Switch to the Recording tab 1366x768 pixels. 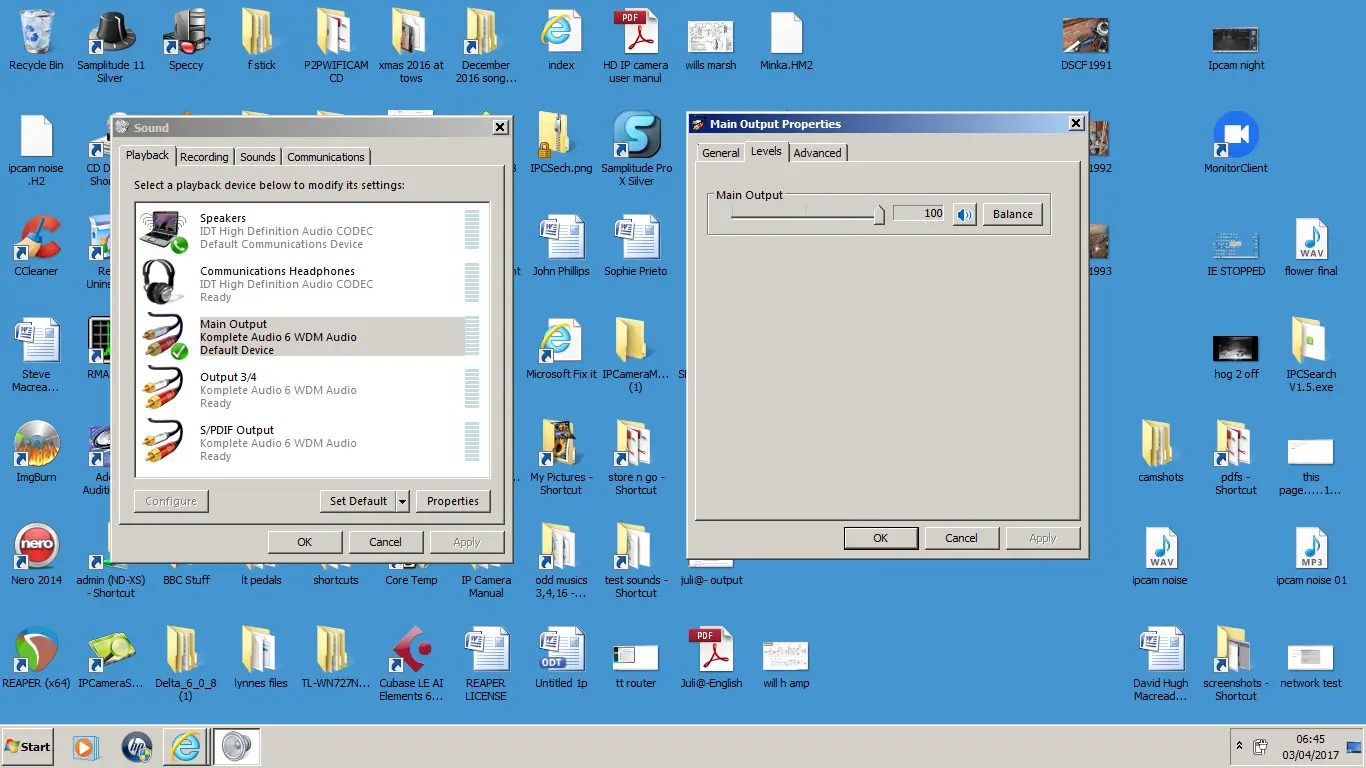pos(204,157)
